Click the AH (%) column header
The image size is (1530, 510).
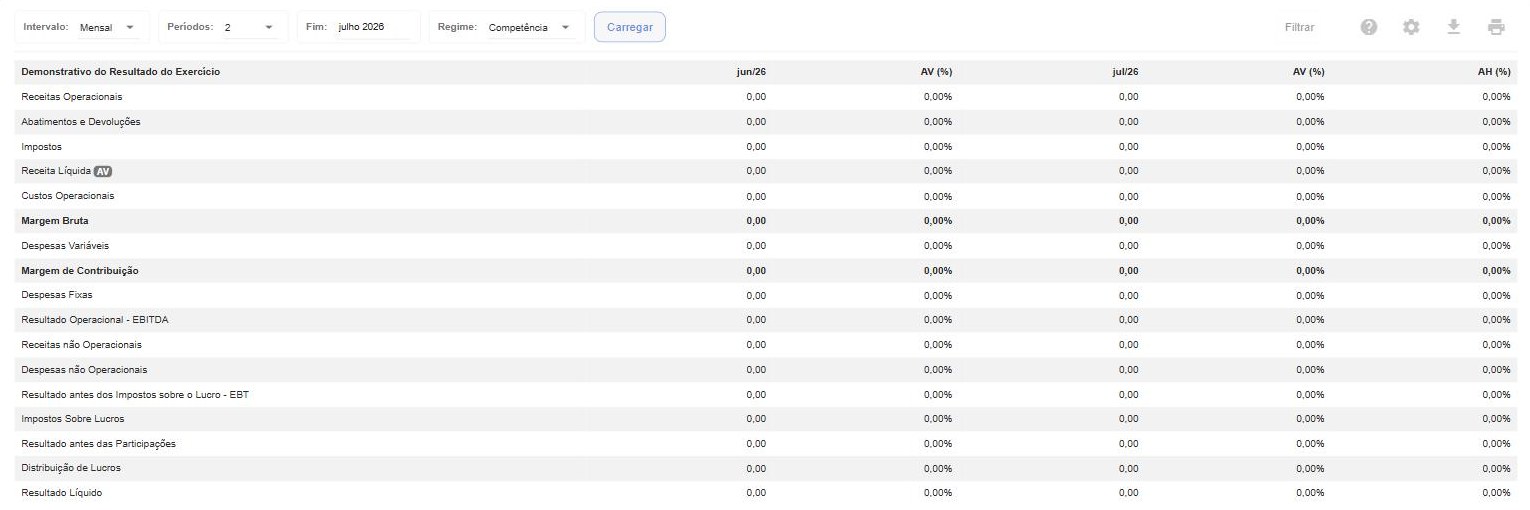point(1495,72)
